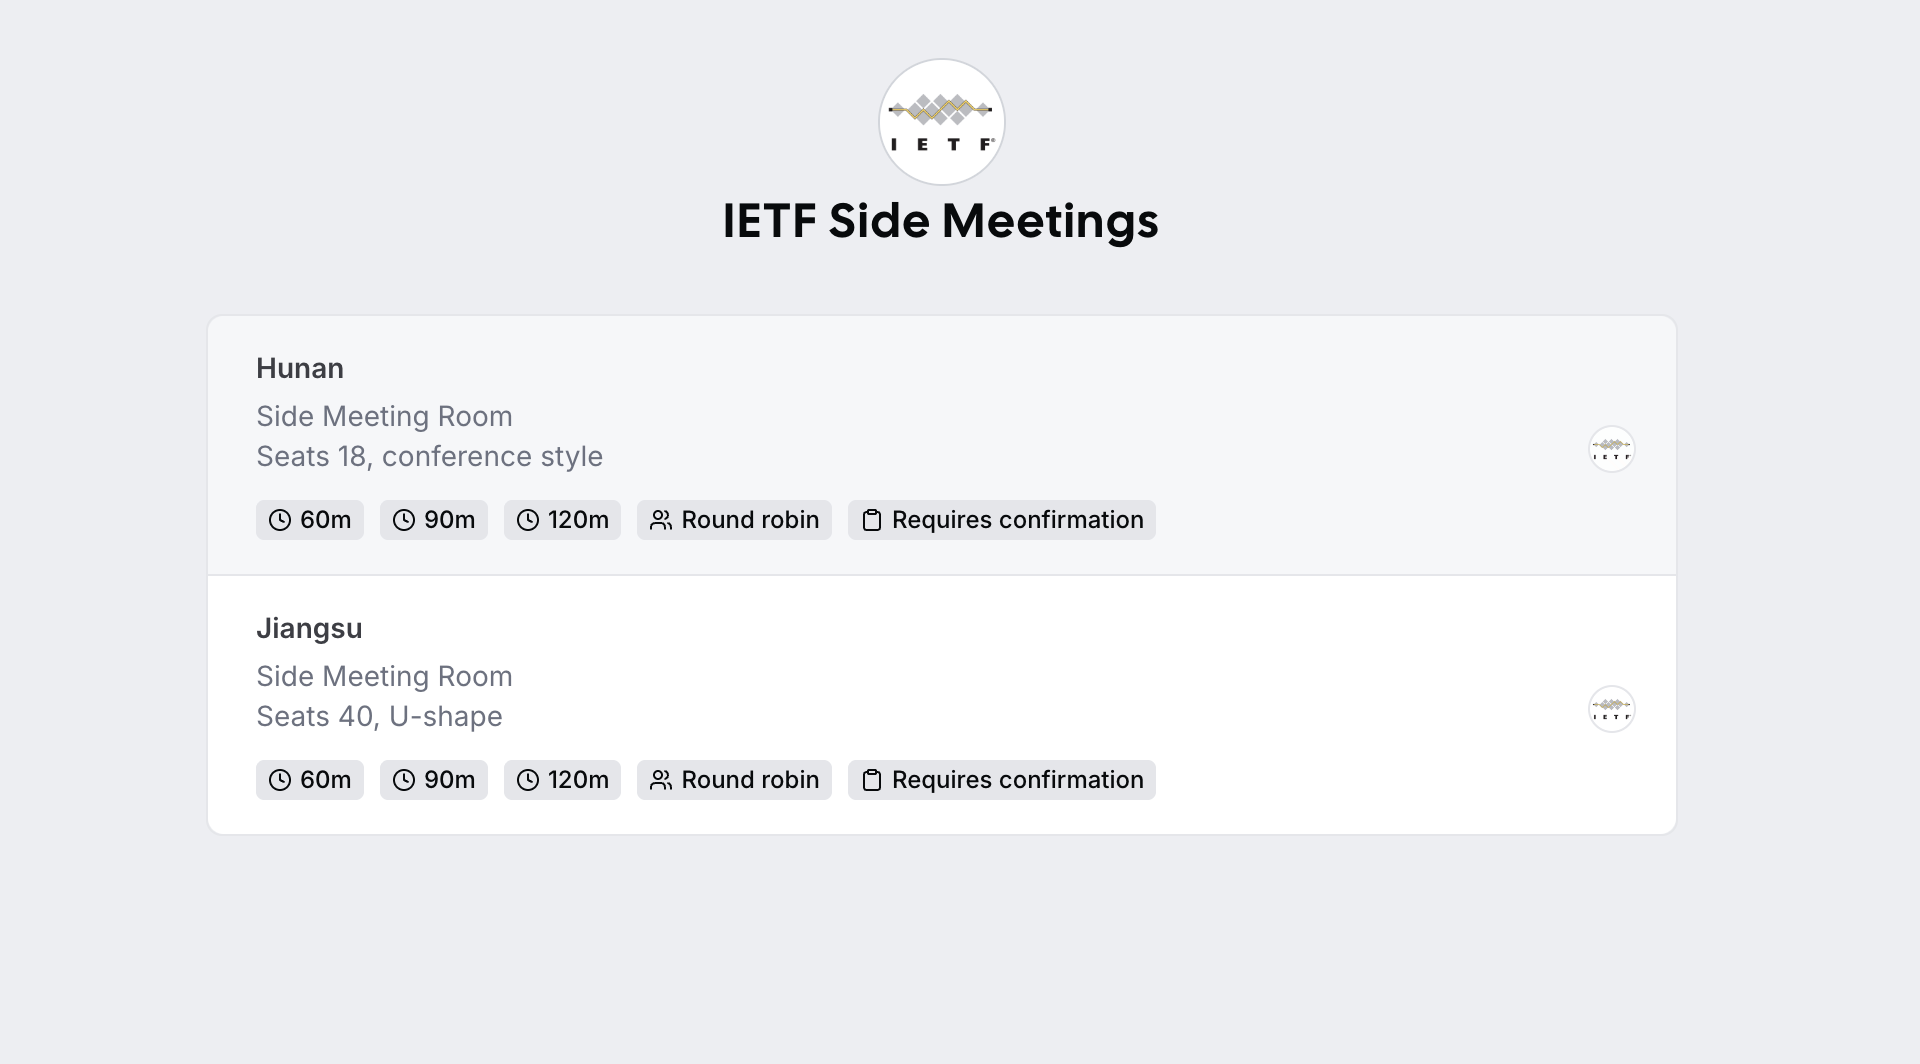Click clock icon on Hunan 90m badge
The height and width of the screenshot is (1064, 1920).
point(404,520)
